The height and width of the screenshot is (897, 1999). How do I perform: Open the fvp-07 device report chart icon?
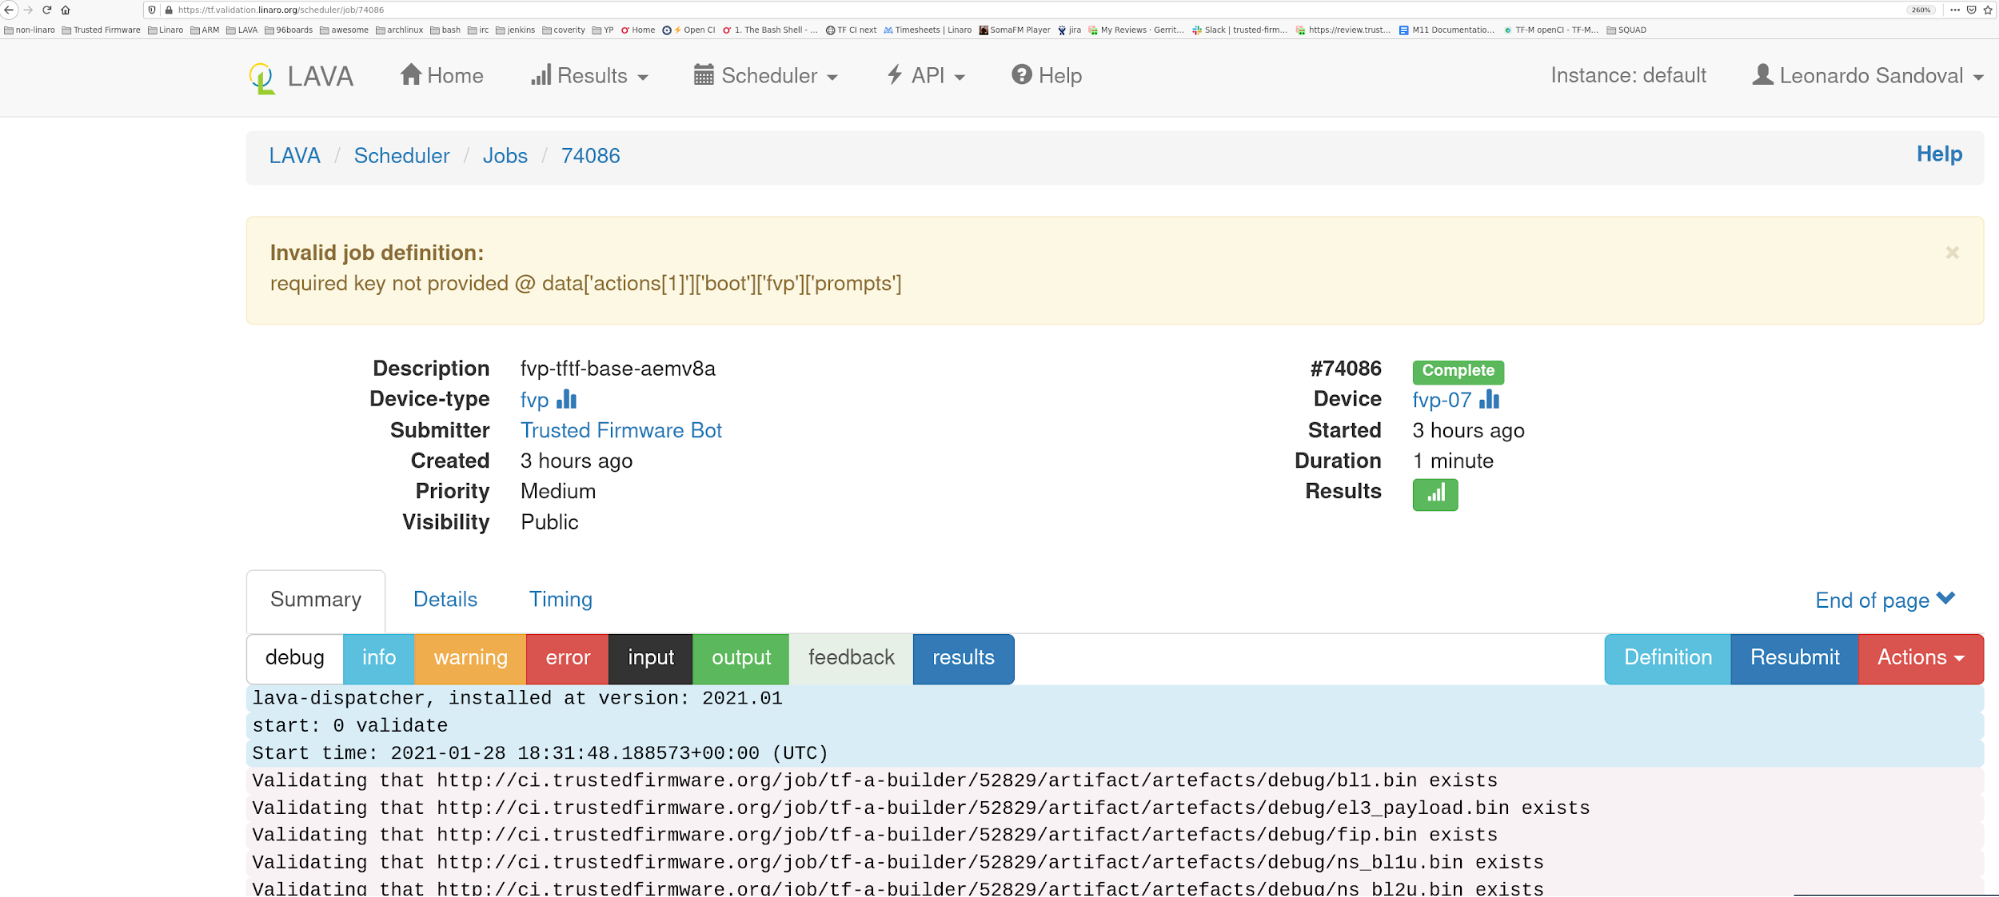pyautogui.click(x=1489, y=400)
